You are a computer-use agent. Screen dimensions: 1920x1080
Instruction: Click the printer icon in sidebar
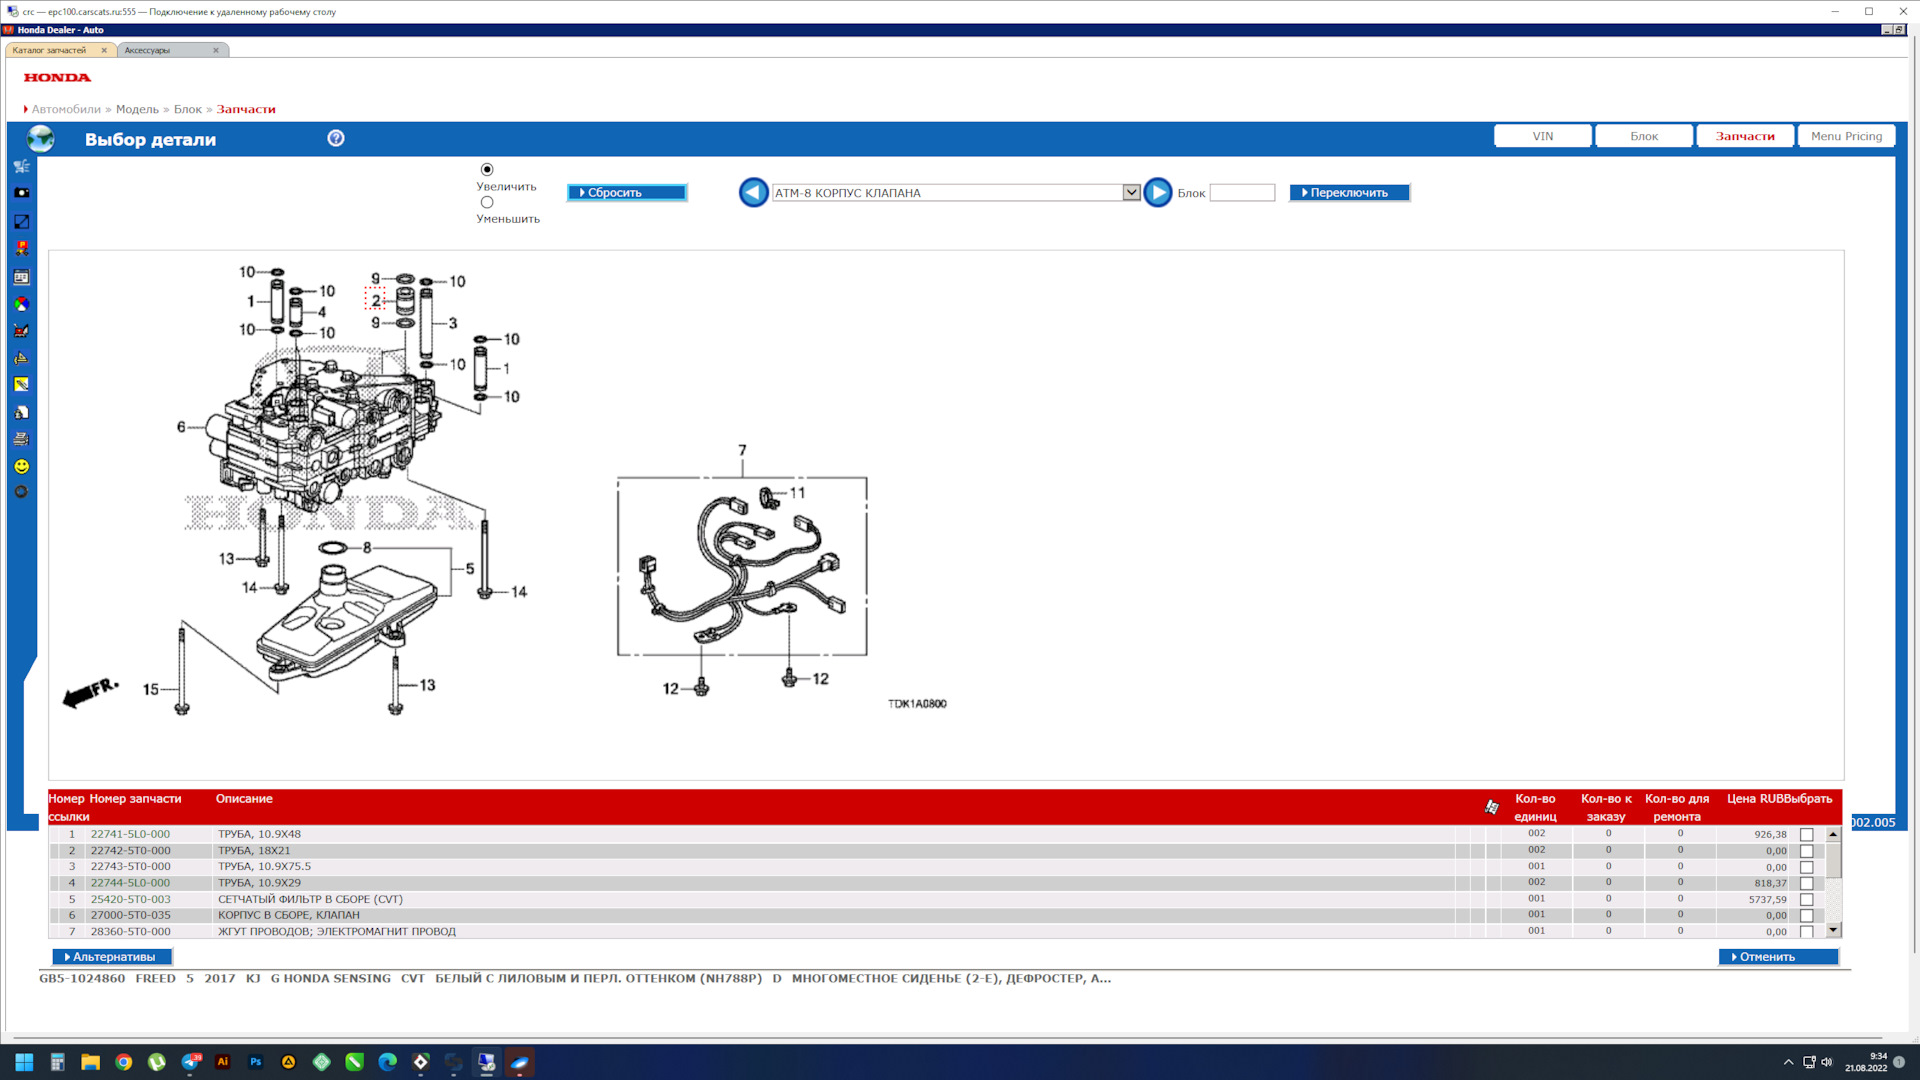pyautogui.click(x=21, y=439)
